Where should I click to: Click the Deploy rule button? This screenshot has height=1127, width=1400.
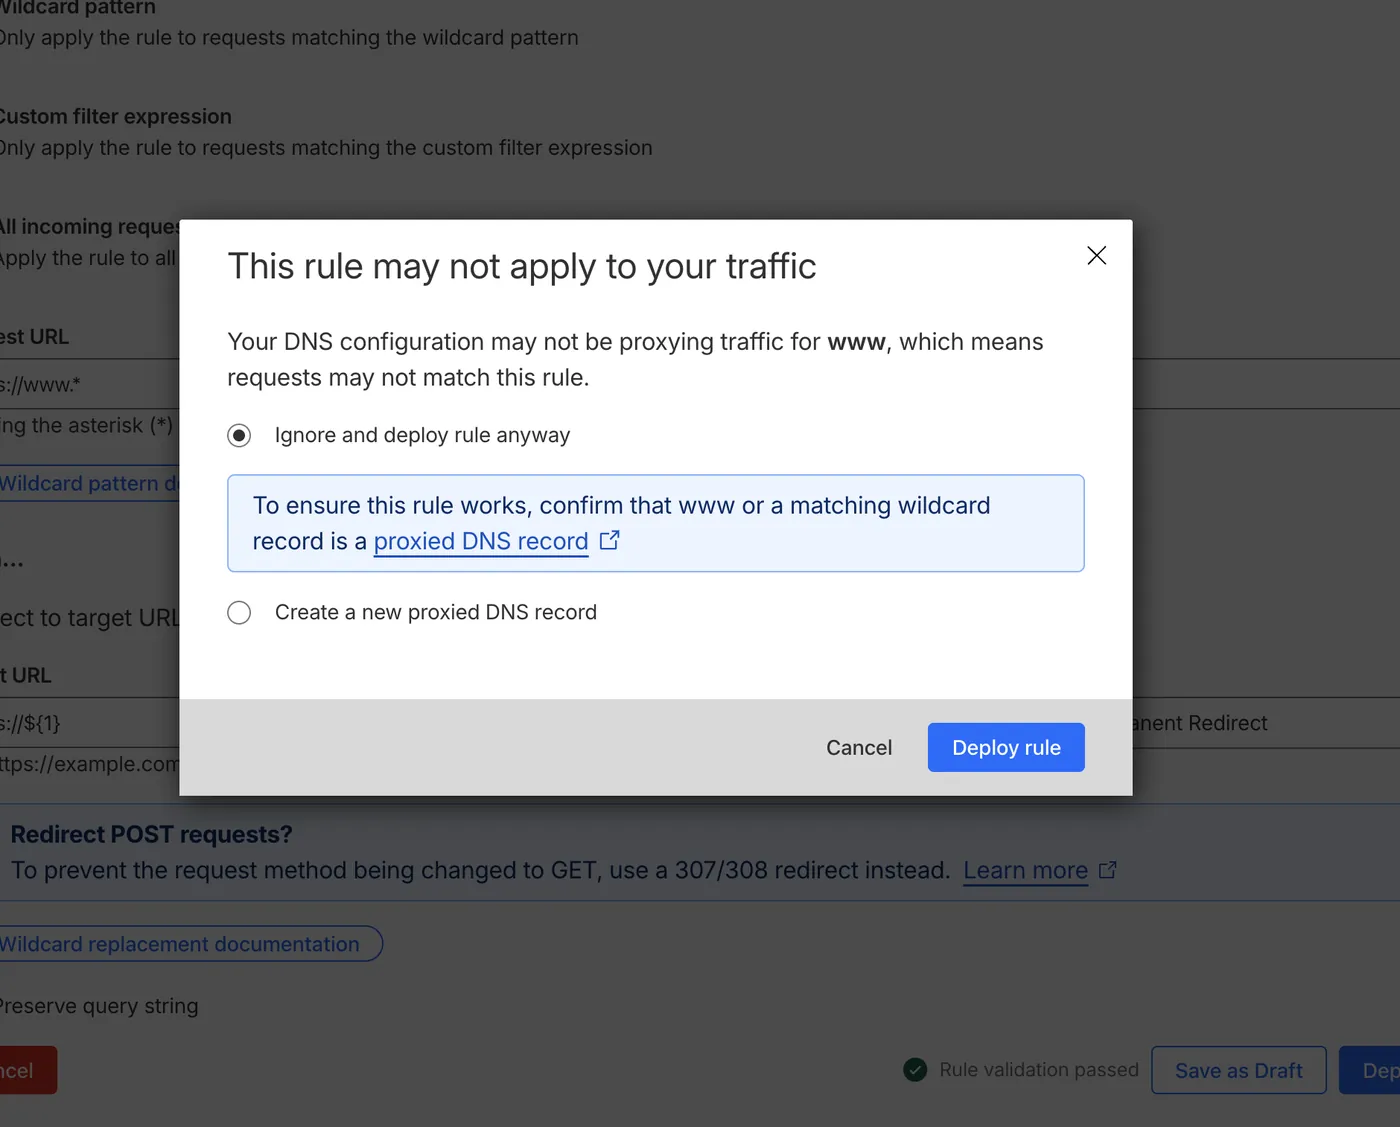[x=1006, y=747]
